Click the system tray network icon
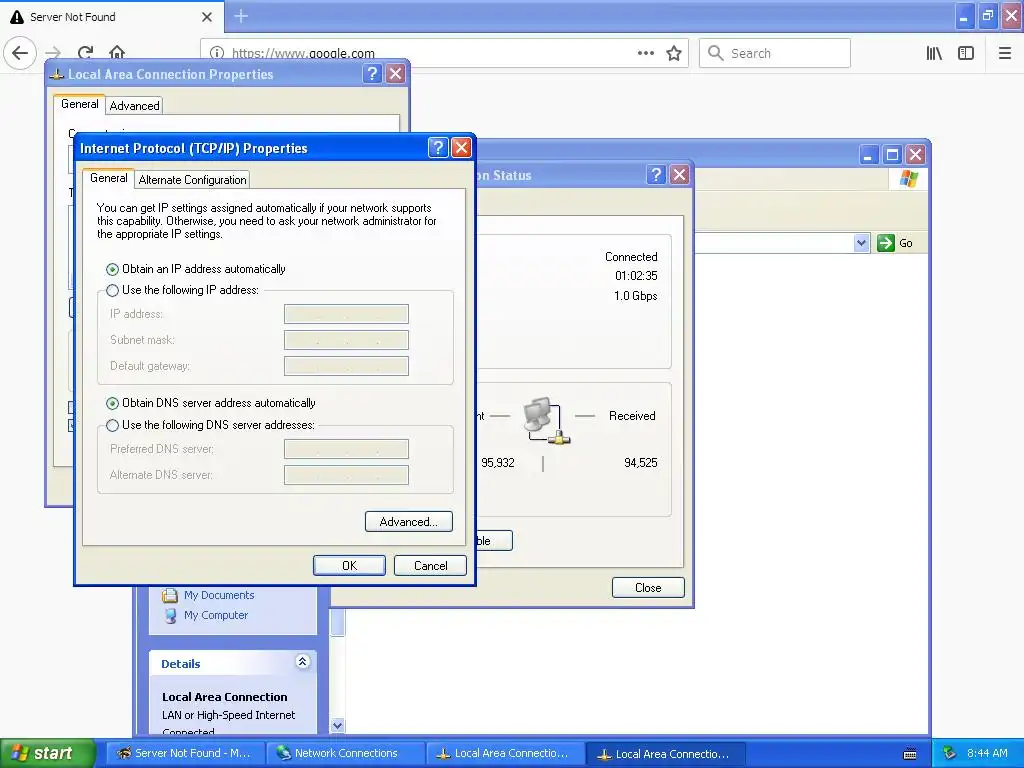This screenshot has width=1024, height=768. point(950,754)
